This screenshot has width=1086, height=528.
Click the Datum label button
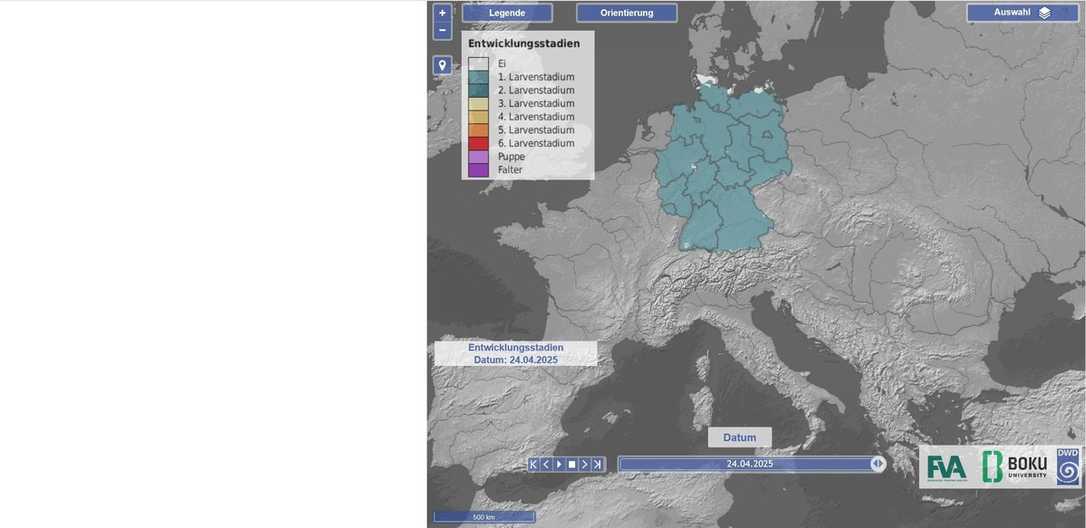[739, 438]
